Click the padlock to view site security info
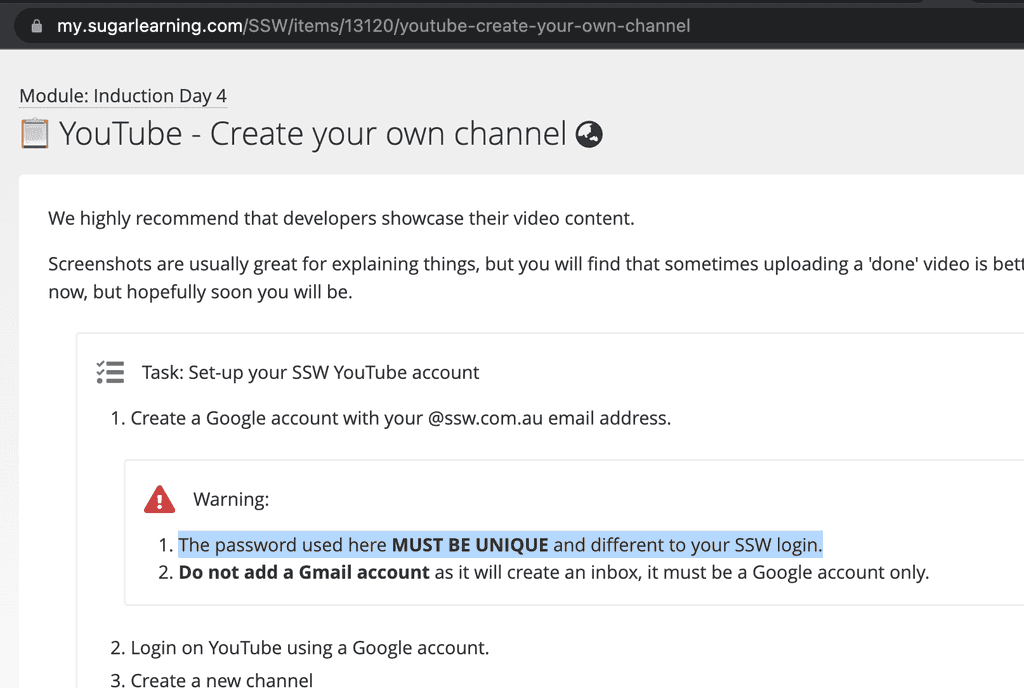The width and height of the screenshot is (1024, 688). click(36, 26)
